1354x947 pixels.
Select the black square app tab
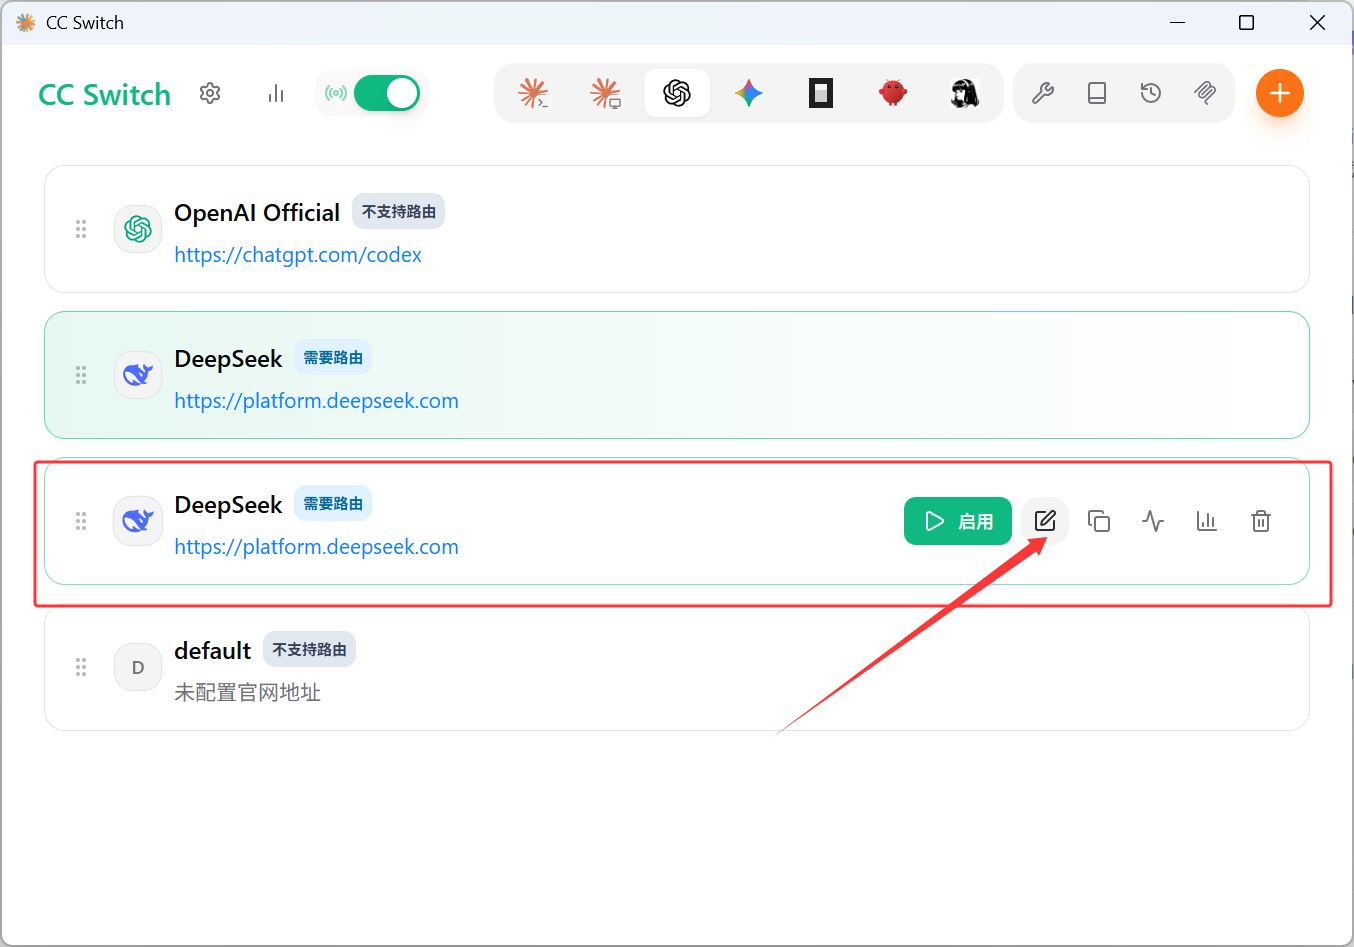[x=821, y=93]
